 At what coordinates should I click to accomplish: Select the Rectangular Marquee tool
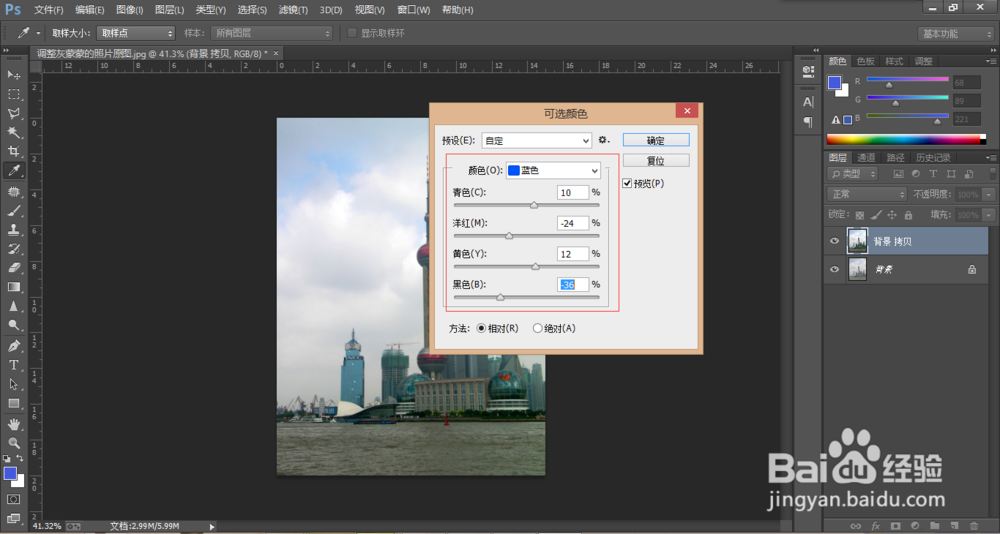click(x=13, y=94)
